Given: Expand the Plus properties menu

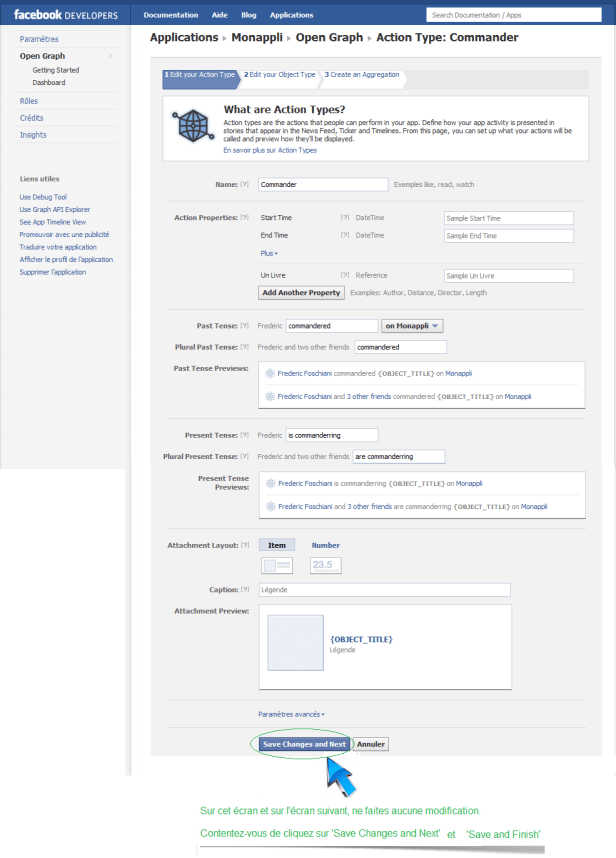Looking at the screenshot, I should (269, 253).
